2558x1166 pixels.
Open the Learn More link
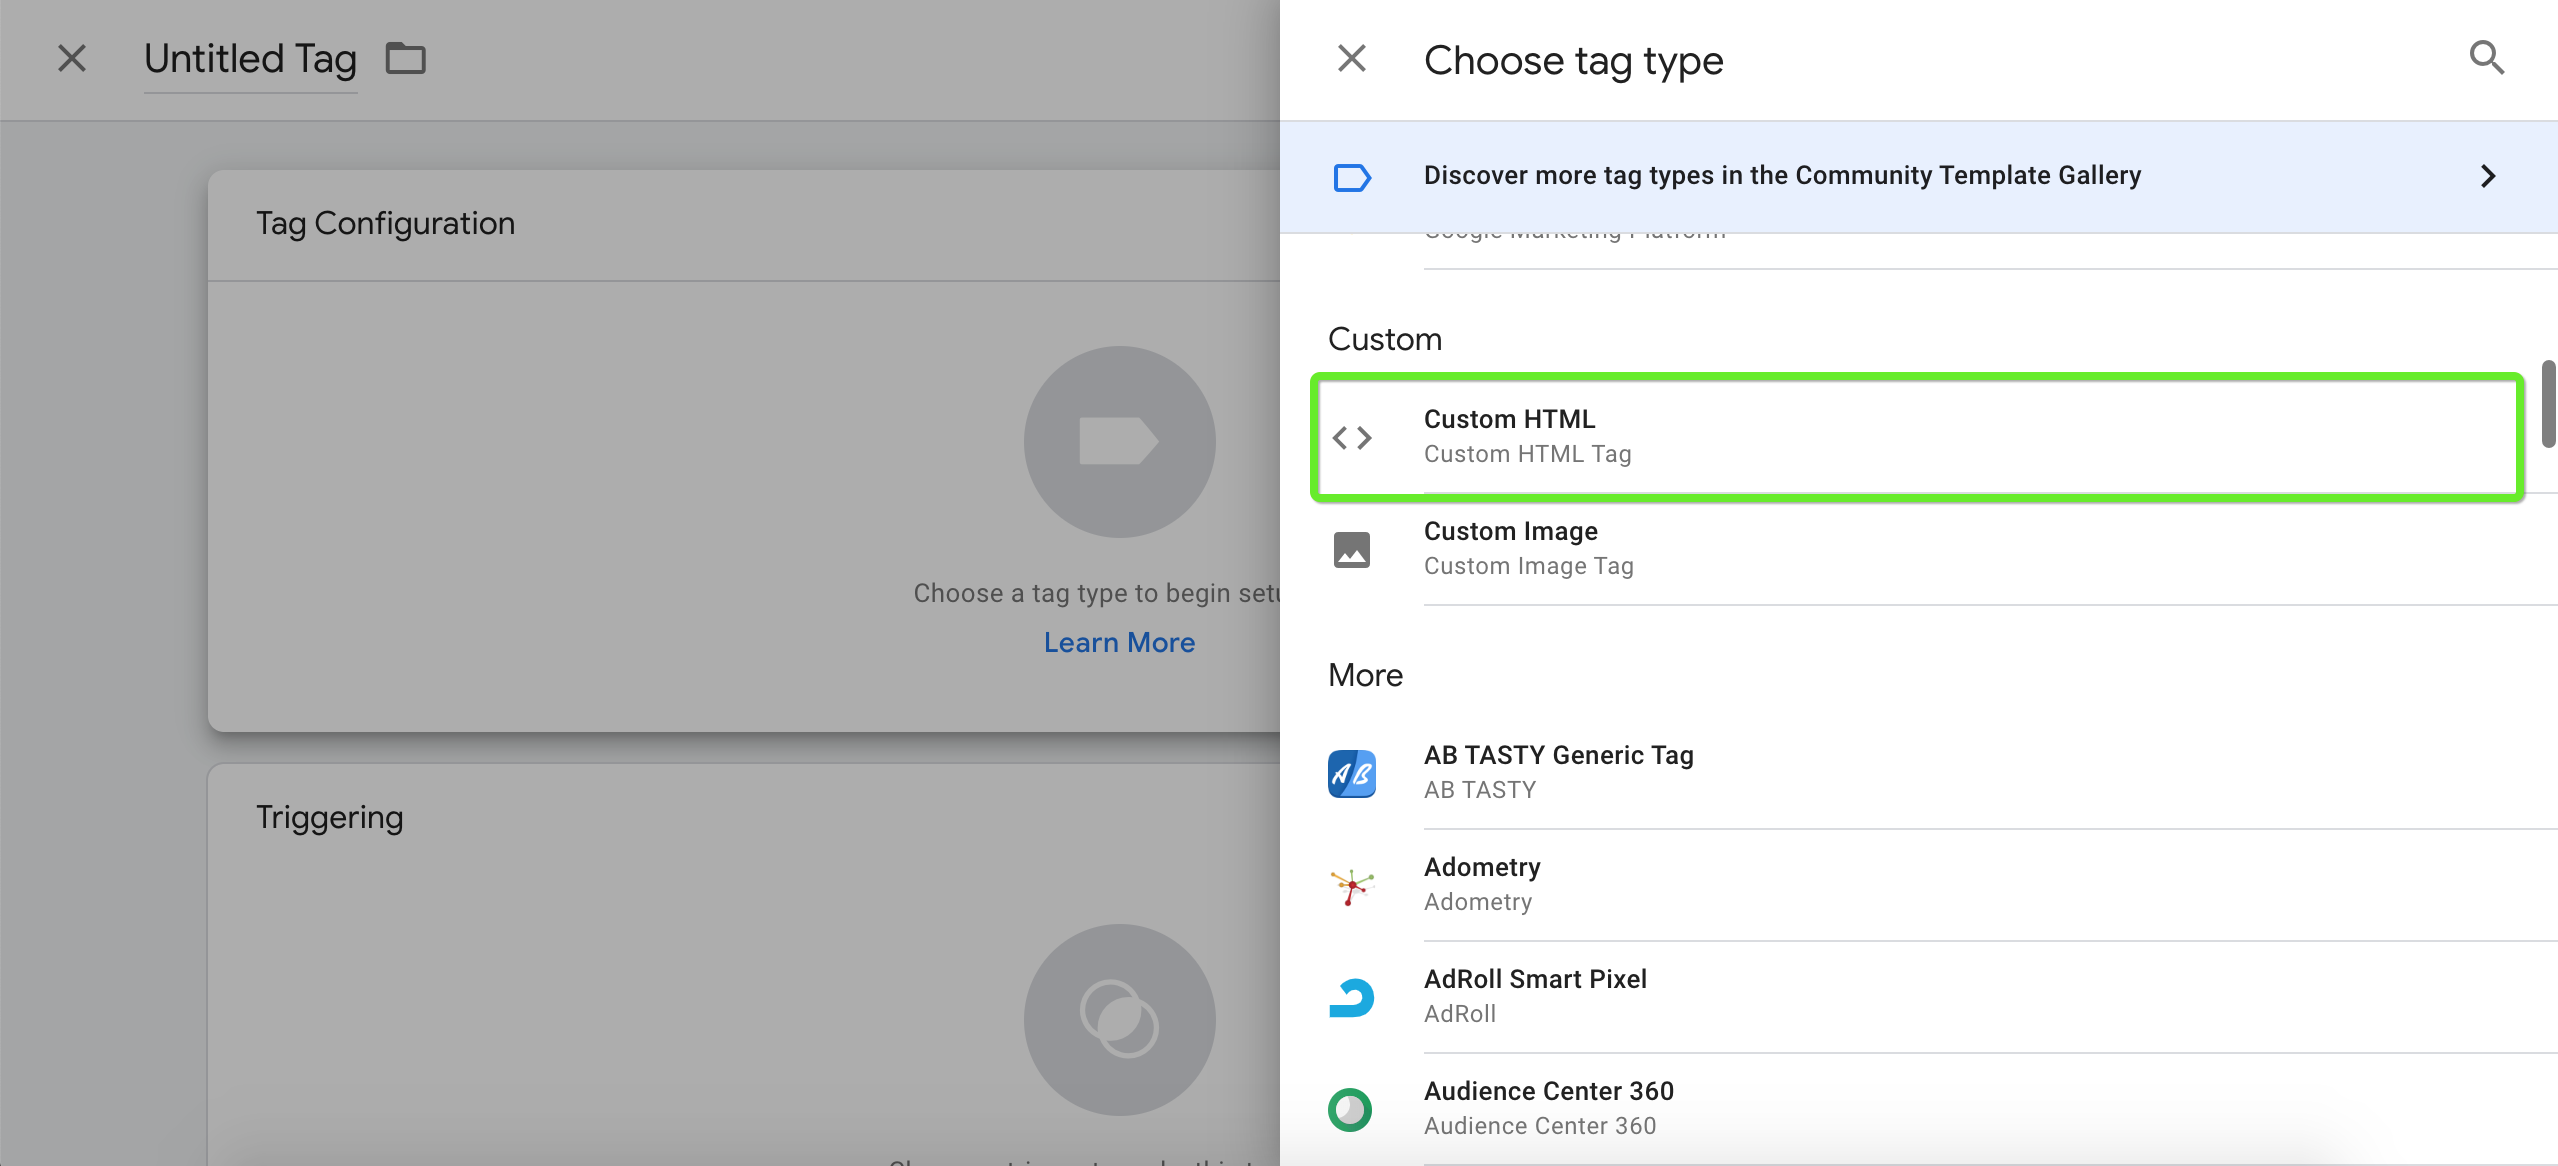[x=1119, y=643]
